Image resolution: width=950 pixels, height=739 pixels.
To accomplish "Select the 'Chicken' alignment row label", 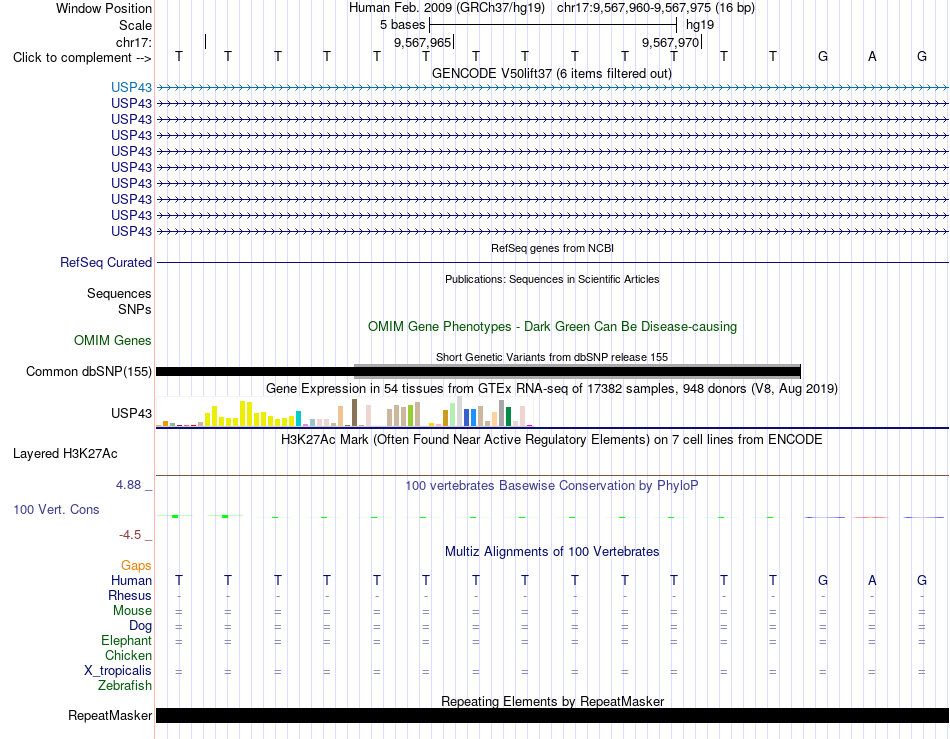I will pyautogui.click(x=128, y=655).
